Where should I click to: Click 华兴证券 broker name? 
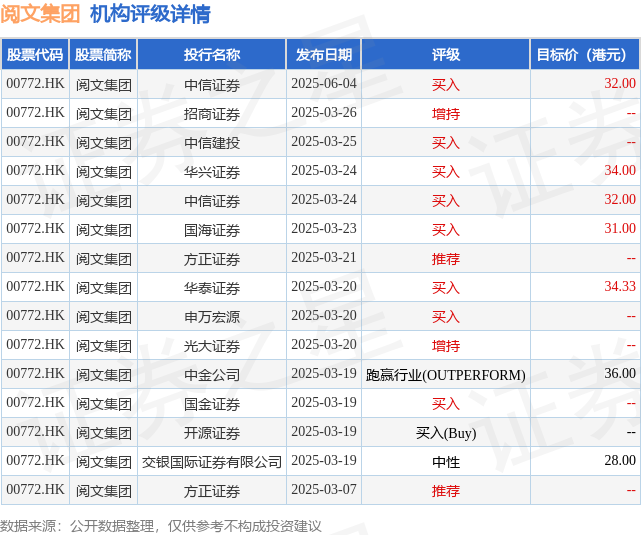tap(212, 172)
